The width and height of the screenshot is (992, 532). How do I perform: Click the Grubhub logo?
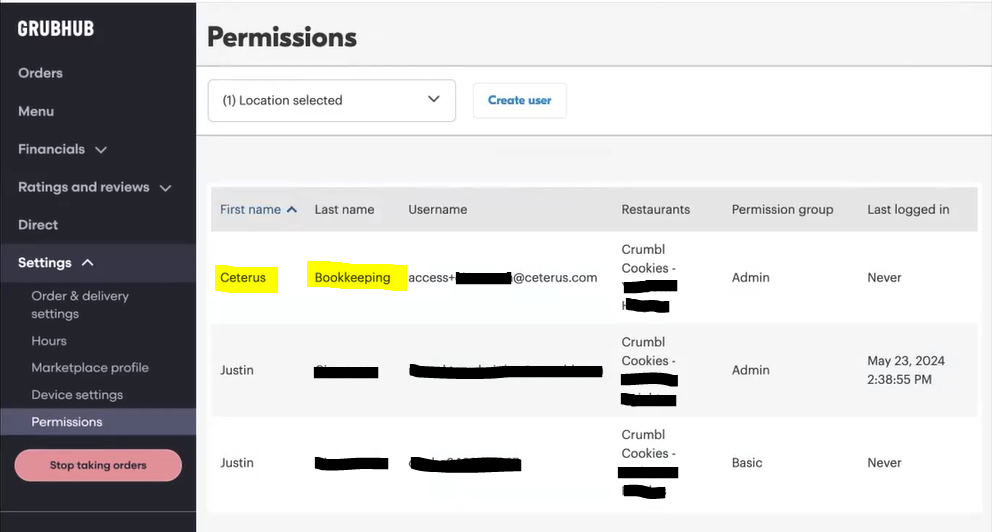56,28
